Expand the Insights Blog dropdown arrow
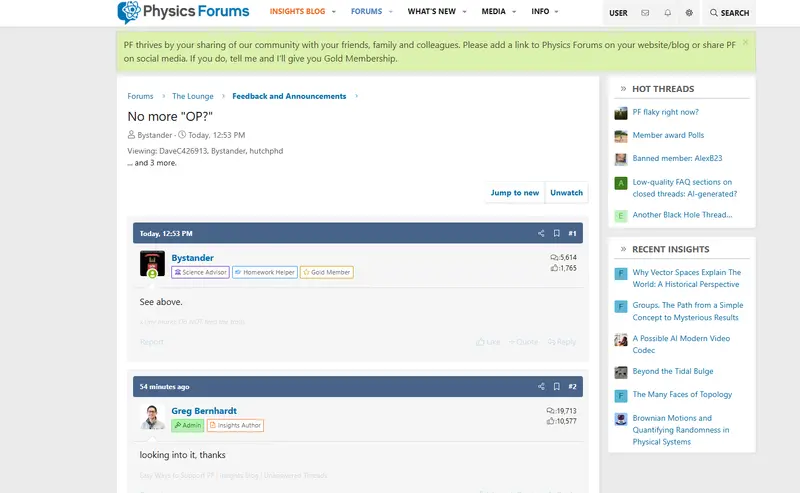800x493 pixels. 334,12
